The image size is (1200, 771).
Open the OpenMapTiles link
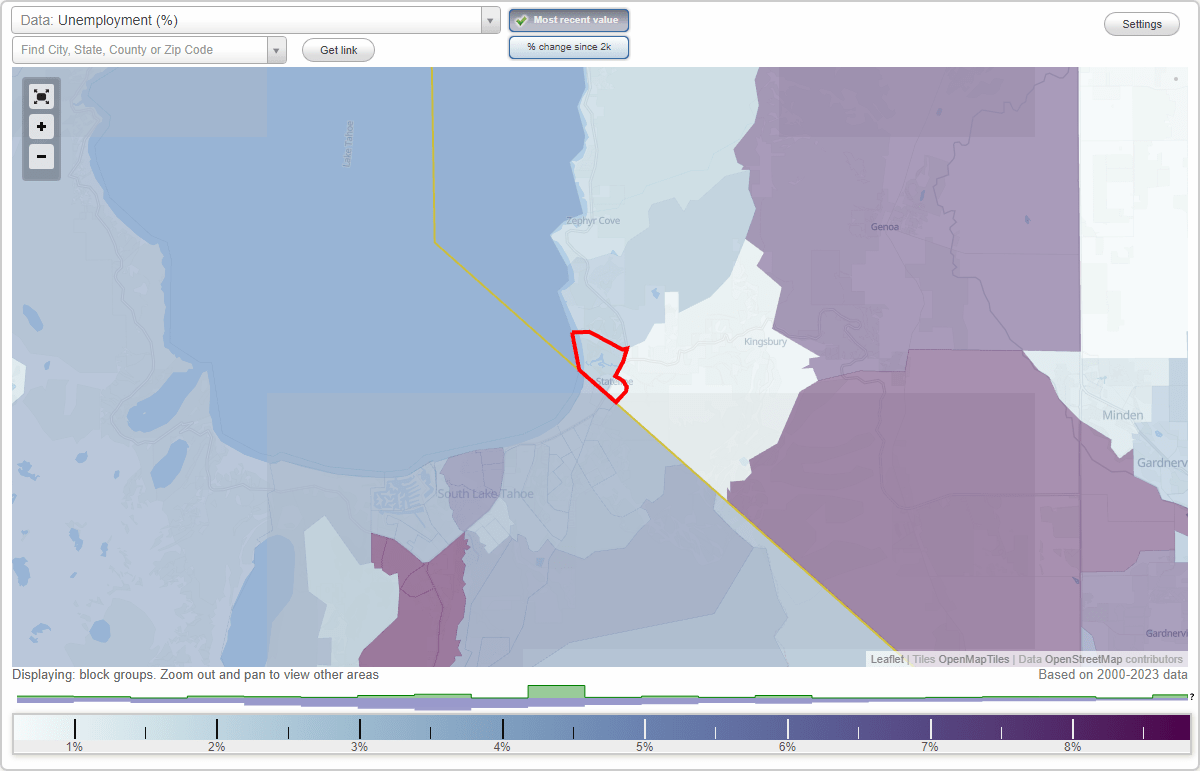pos(973,659)
